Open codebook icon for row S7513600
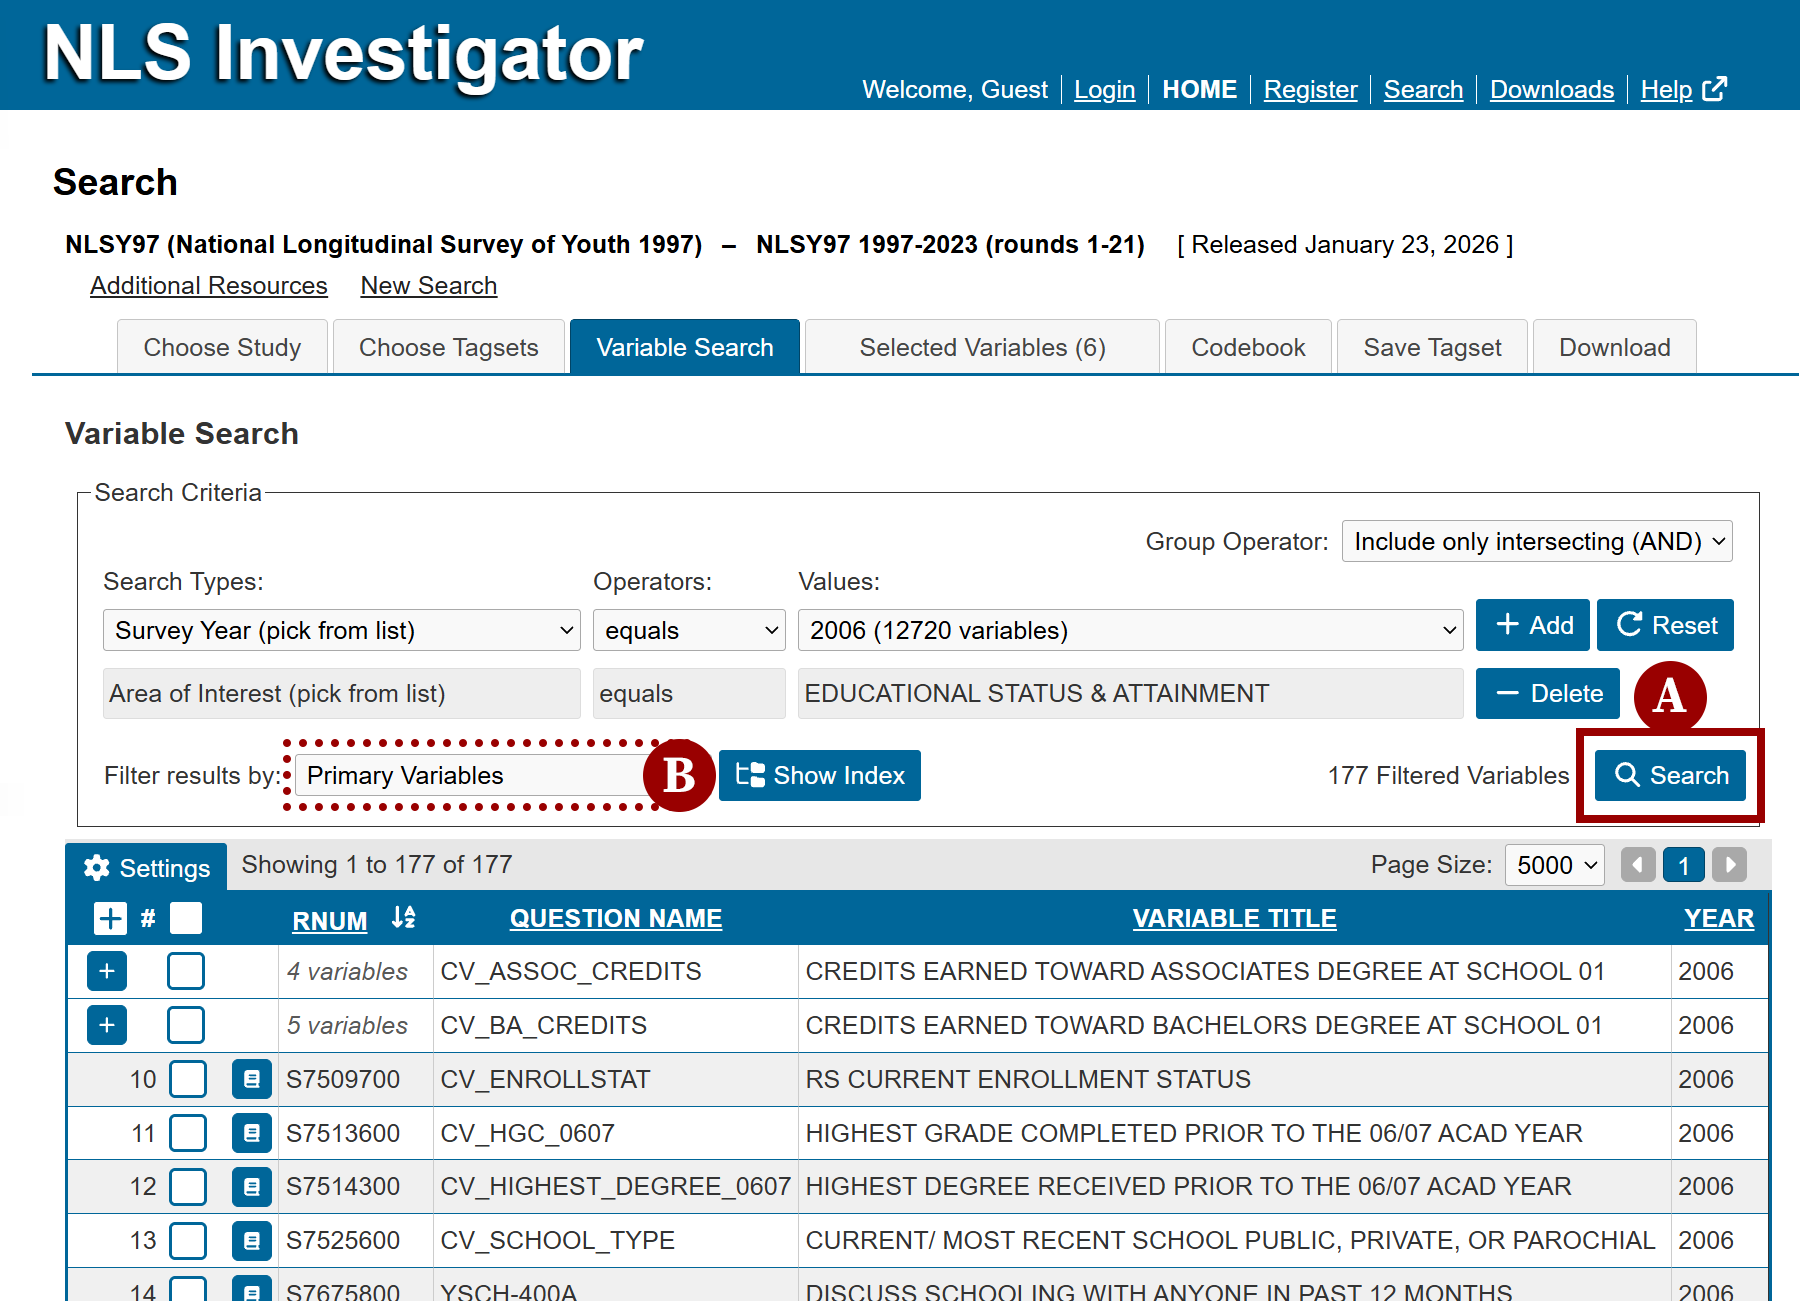Image resolution: width=1800 pixels, height=1301 pixels. 252,1133
